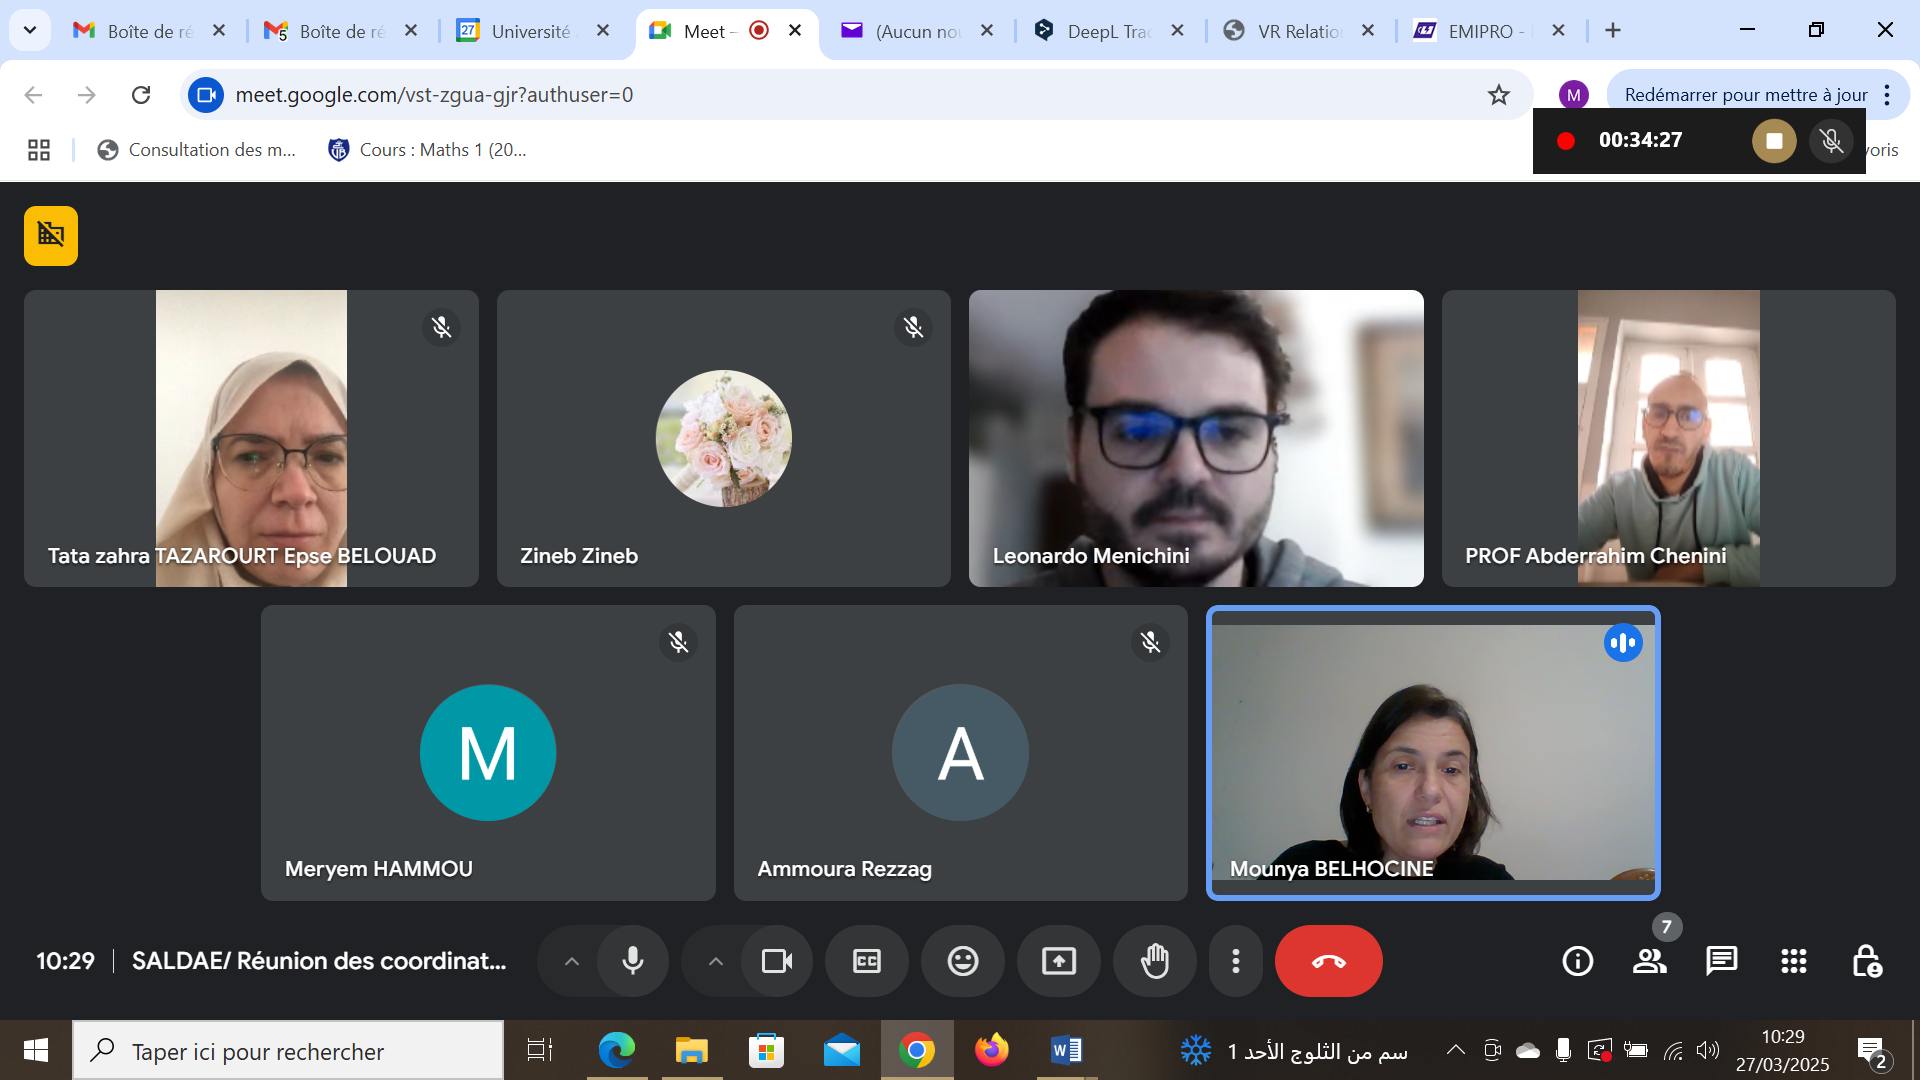This screenshot has height=1080, width=1920.
Task: Turn on closed captions
Action: [866, 961]
